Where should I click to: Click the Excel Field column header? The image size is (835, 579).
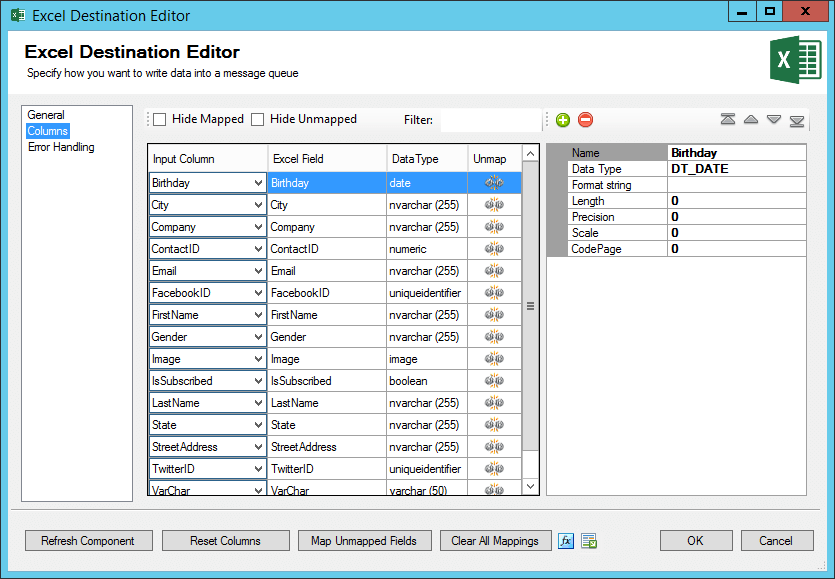(x=327, y=159)
